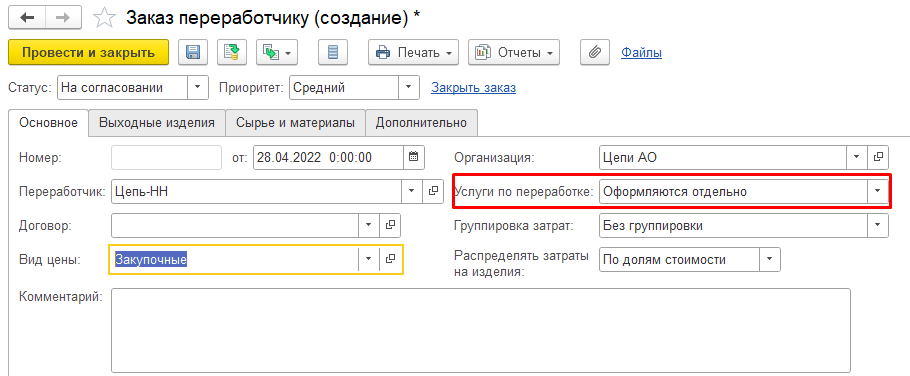Click the 'Договор' input field
Viewport: 910px width, 376px height.
[234, 226]
